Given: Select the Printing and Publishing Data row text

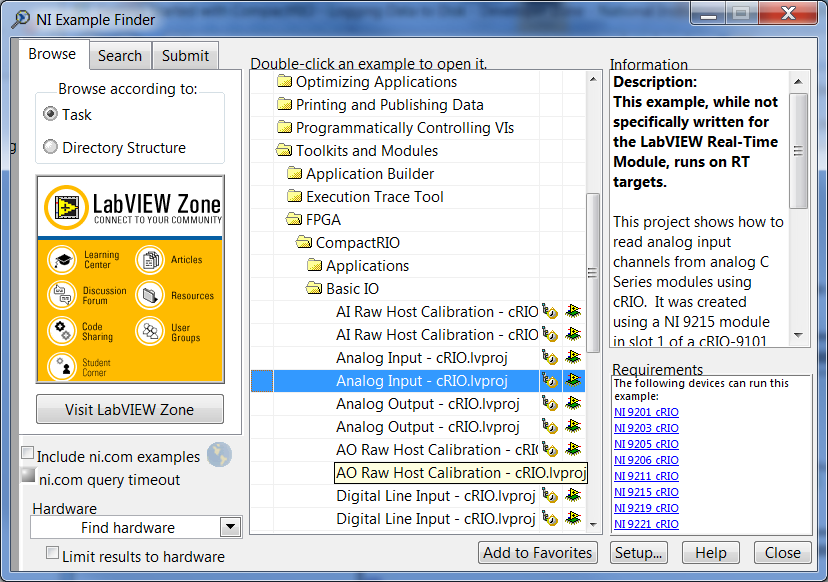Looking at the screenshot, I should [x=390, y=105].
